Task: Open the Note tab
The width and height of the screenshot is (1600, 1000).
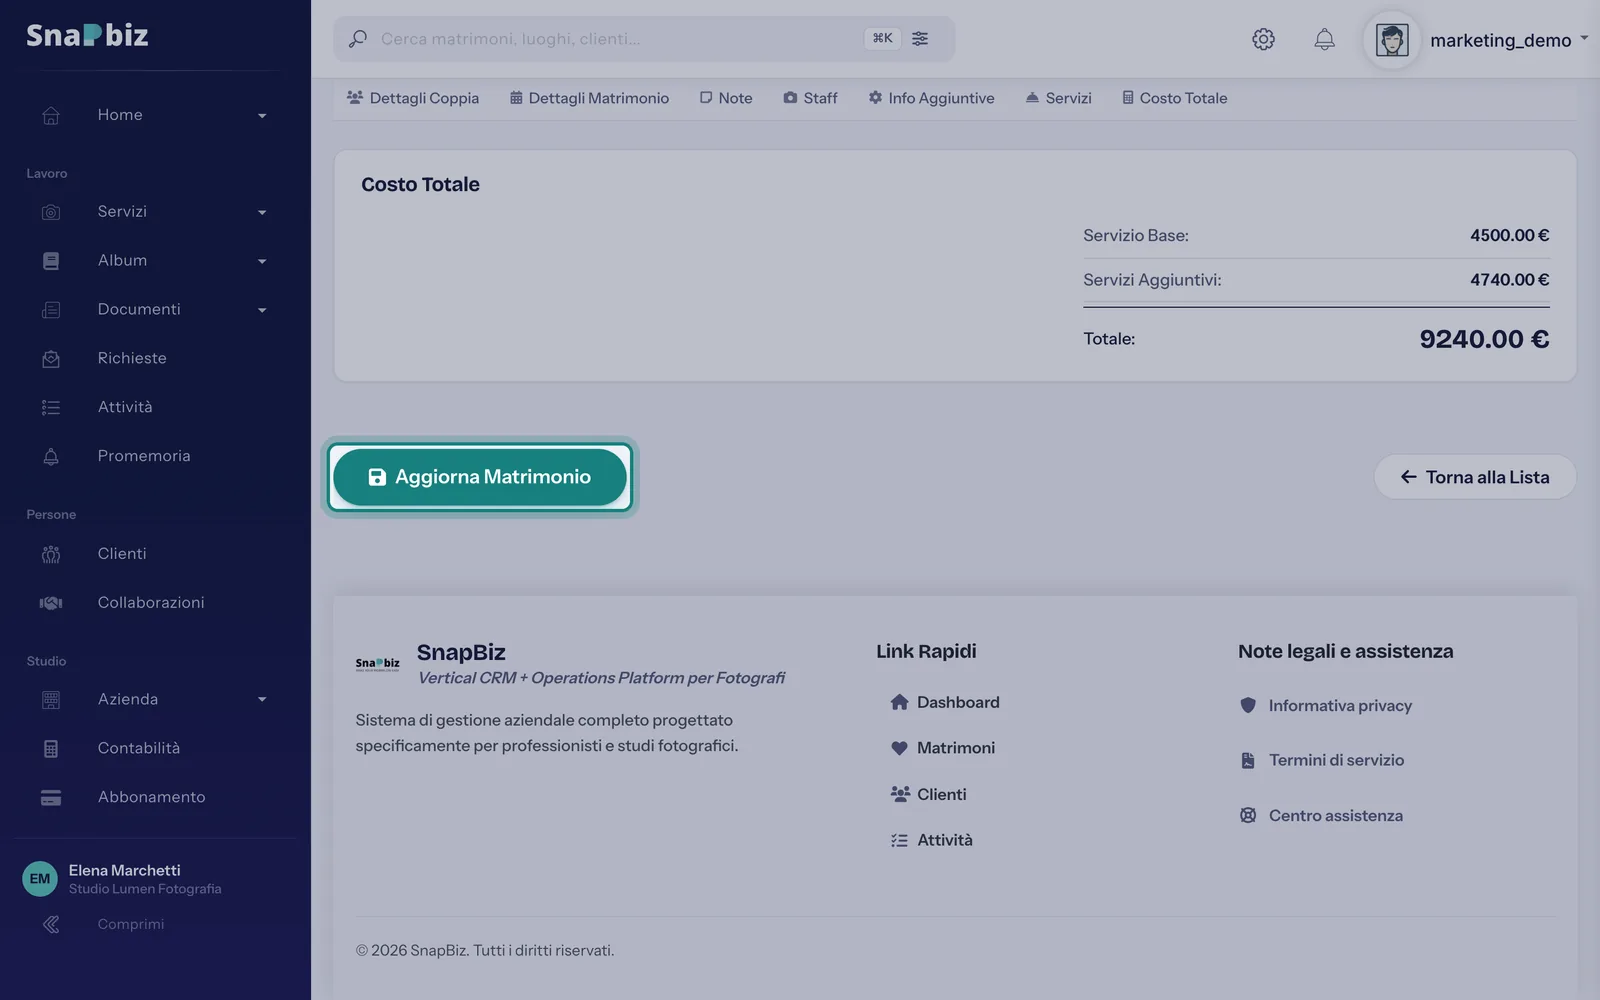Action: [x=726, y=98]
